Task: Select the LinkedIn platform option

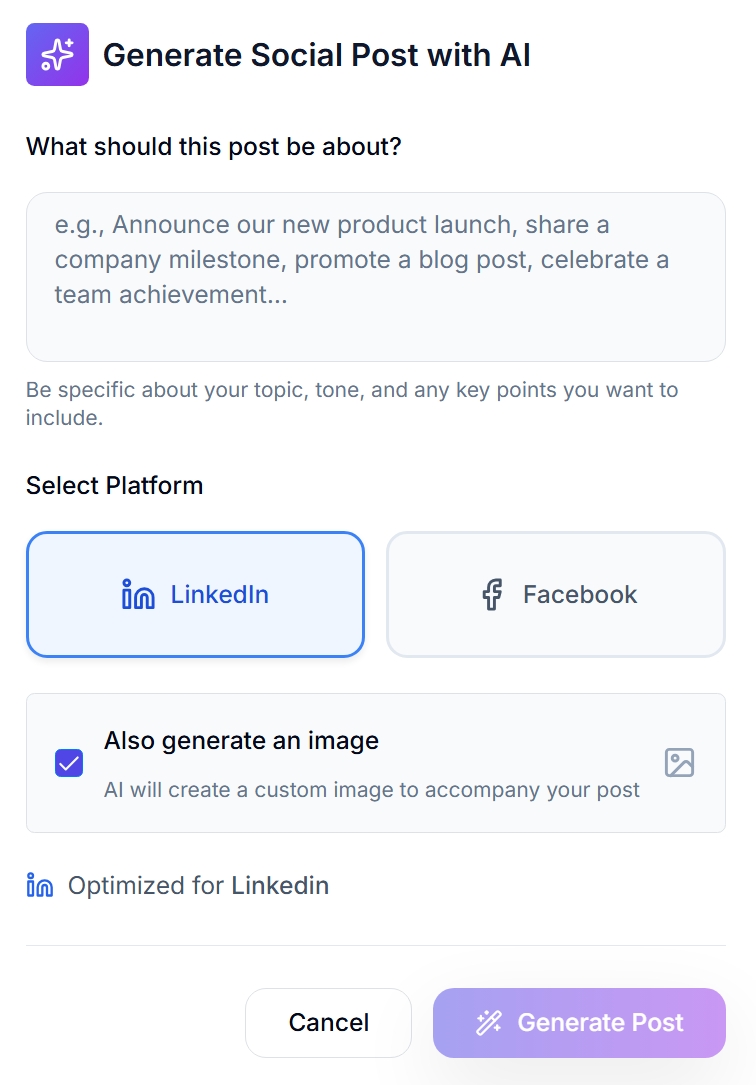Action: pos(195,595)
